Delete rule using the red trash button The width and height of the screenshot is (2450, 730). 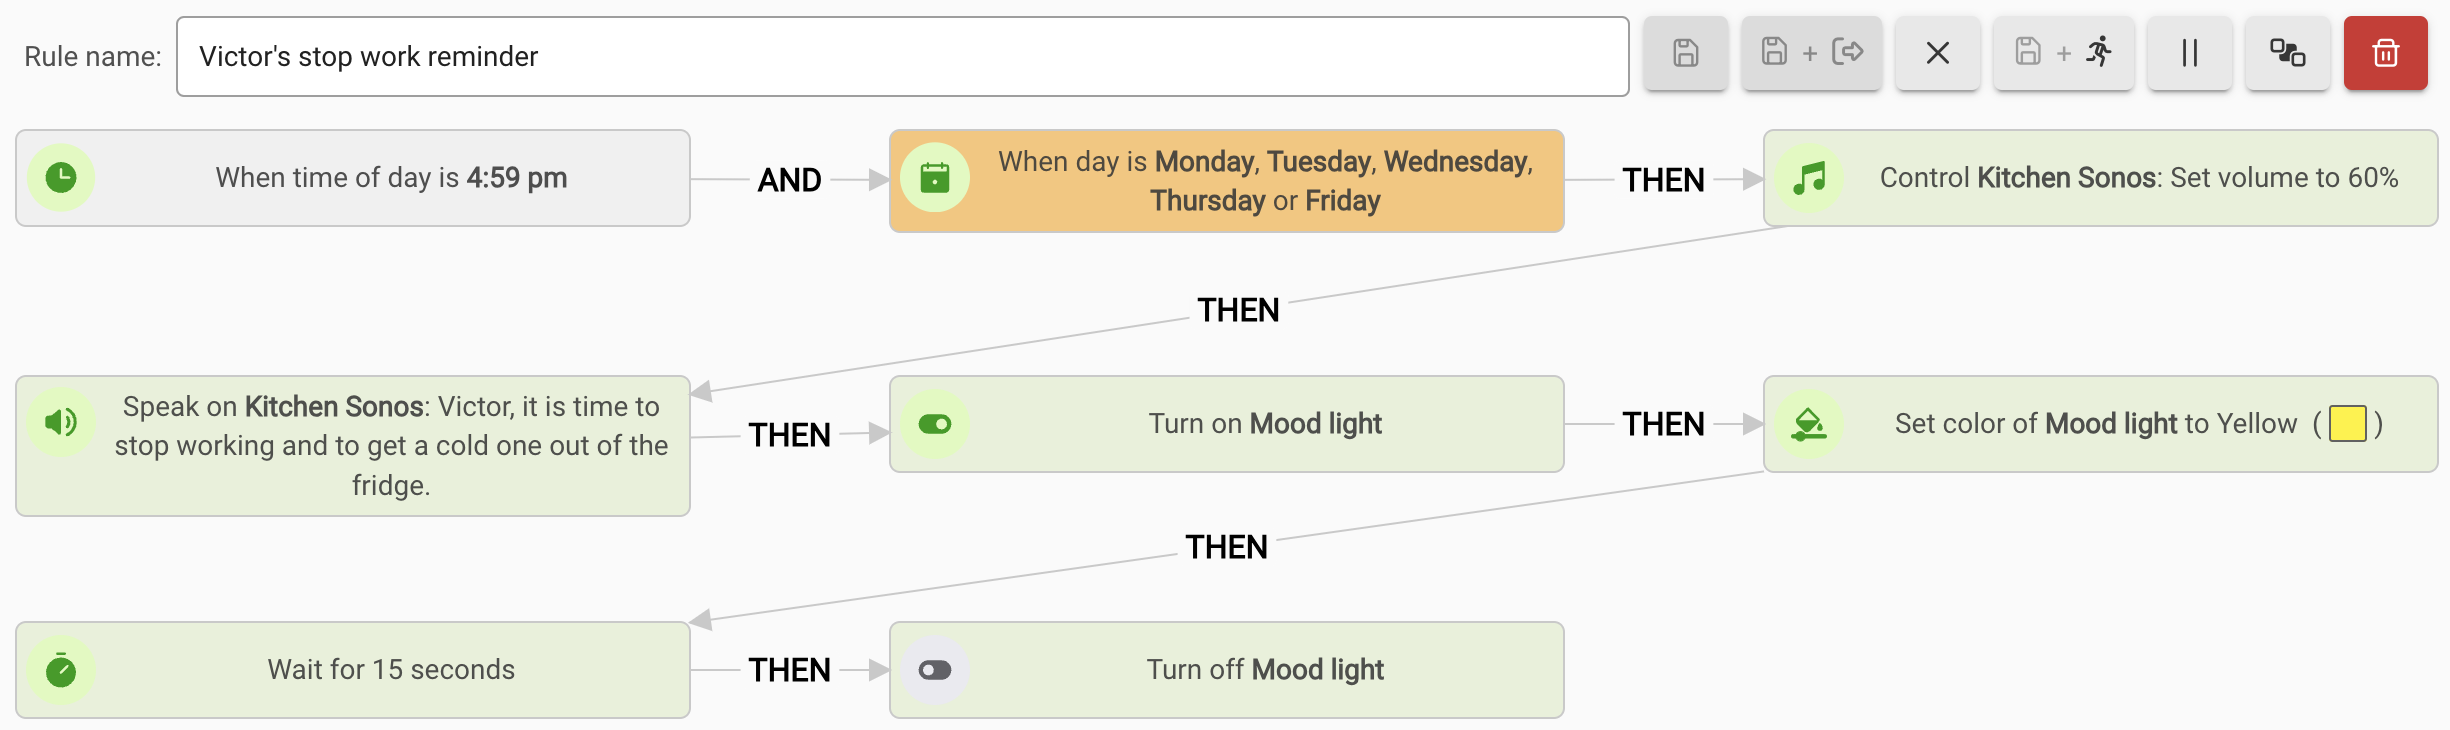tap(2385, 53)
